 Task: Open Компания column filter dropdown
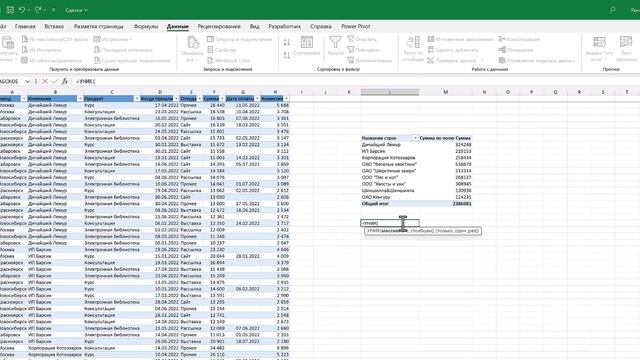(x=80, y=99)
